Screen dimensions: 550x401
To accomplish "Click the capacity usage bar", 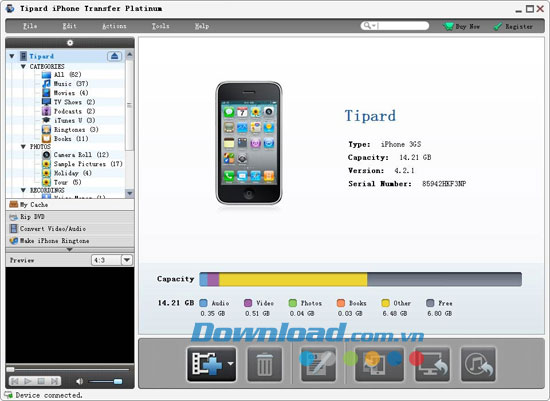I will pos(361,279).
